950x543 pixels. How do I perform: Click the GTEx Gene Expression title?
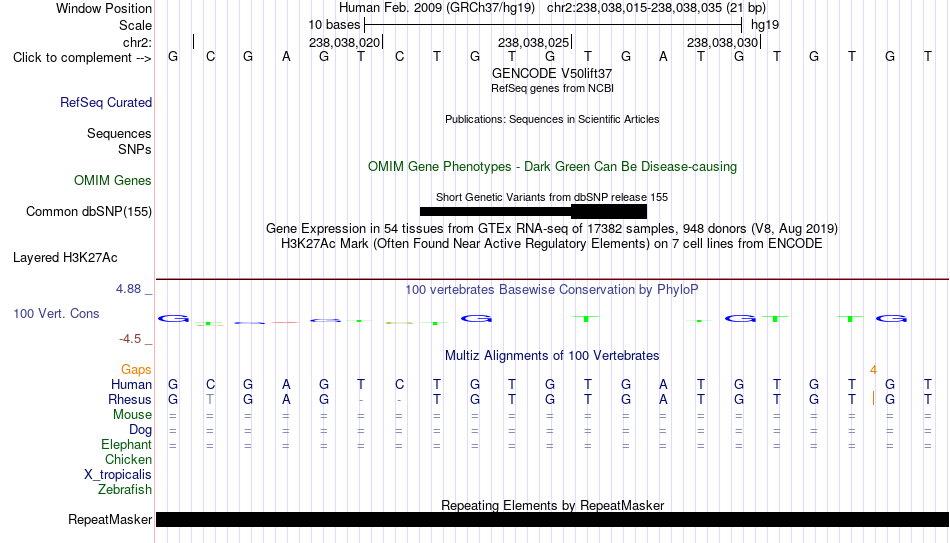[x=552, y=228]
